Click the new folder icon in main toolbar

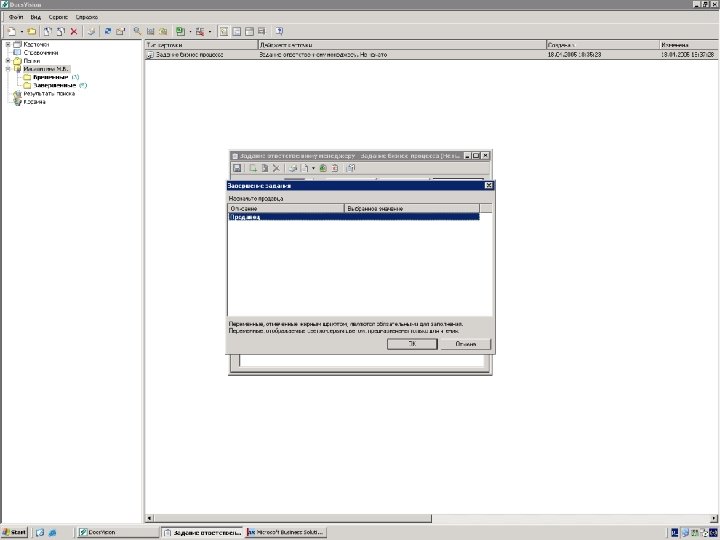(31, 31)
